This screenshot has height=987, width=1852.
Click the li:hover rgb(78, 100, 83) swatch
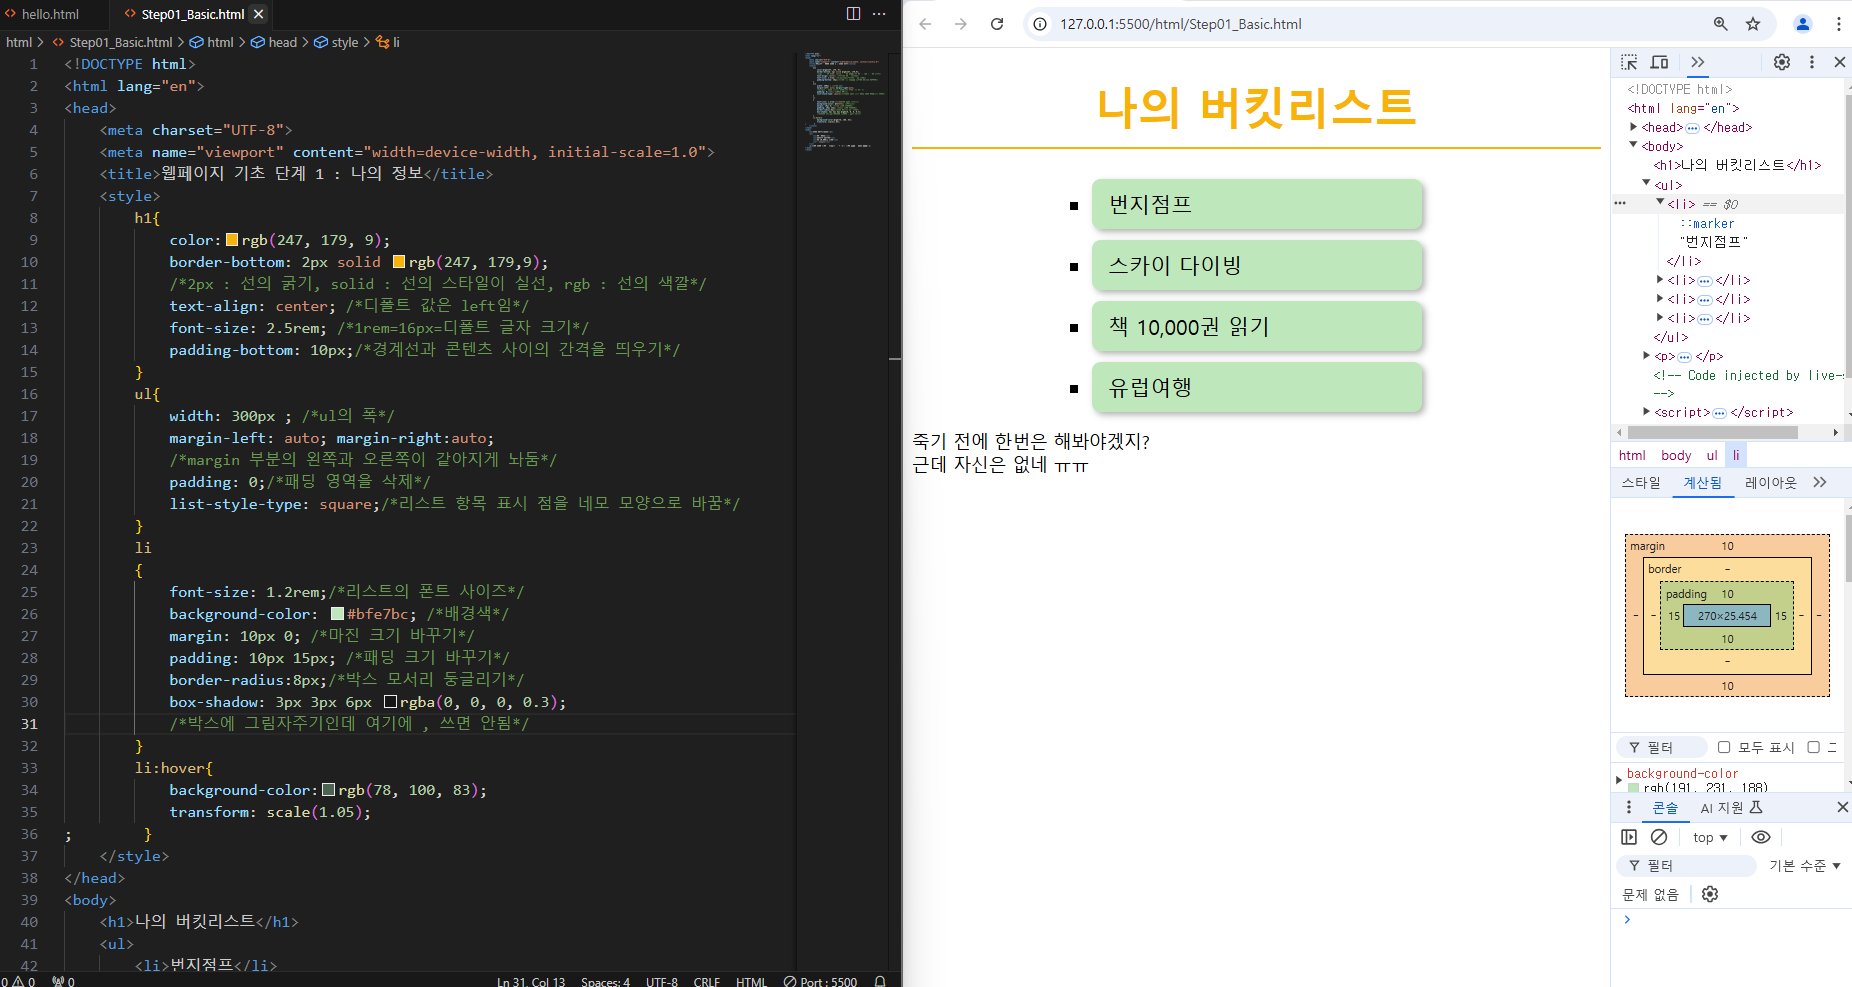coord(328,790)
